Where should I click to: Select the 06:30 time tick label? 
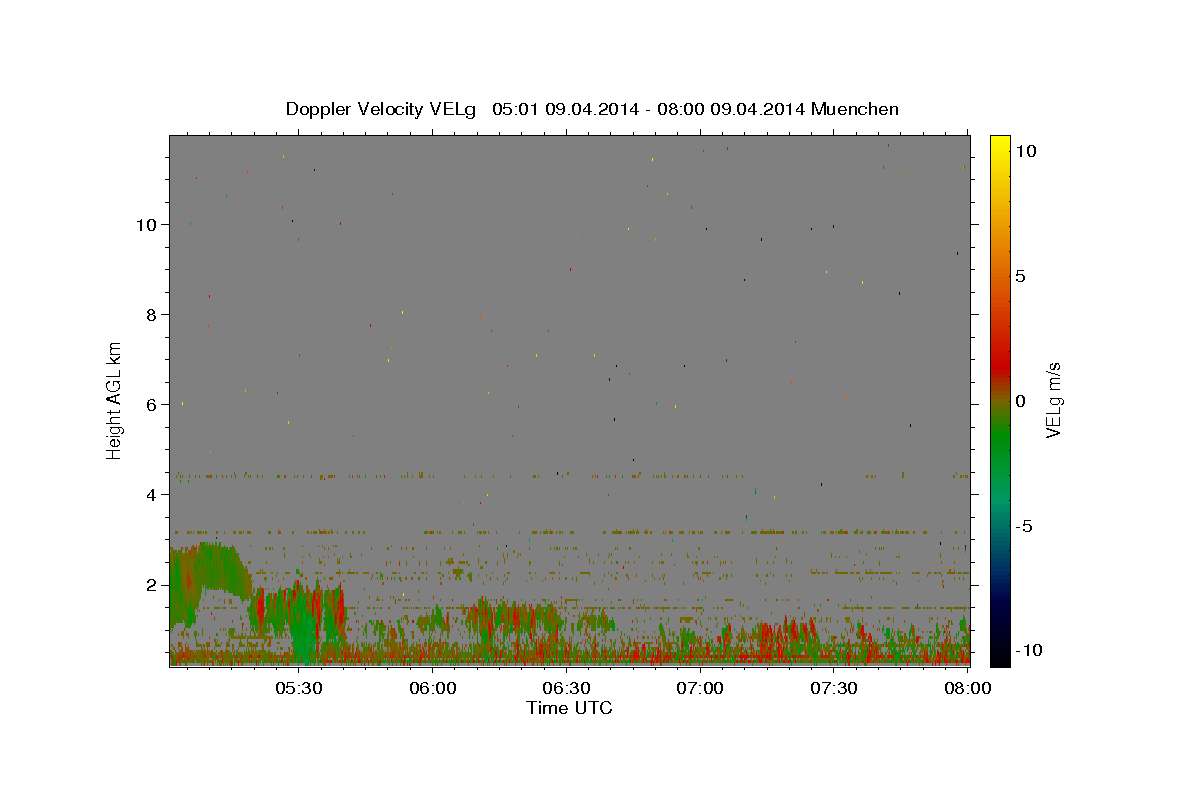coord(567,688)
